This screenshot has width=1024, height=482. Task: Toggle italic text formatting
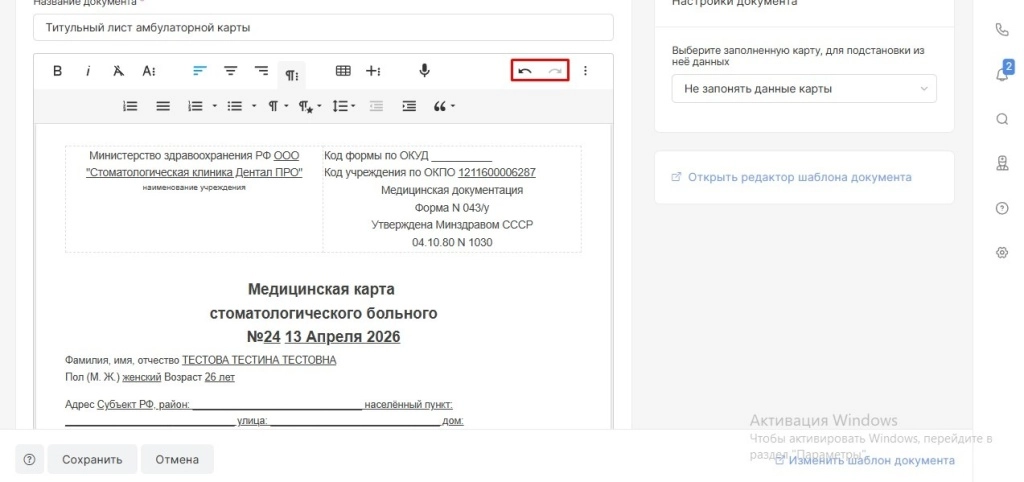pyautogui.click(x=88, y=71)
